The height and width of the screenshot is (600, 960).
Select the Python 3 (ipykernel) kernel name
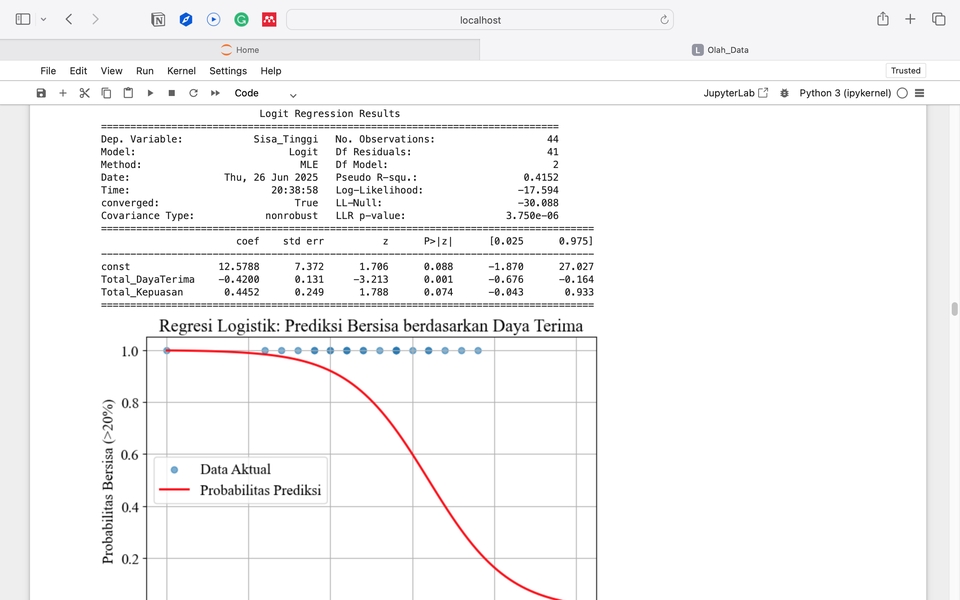point(845,93)
